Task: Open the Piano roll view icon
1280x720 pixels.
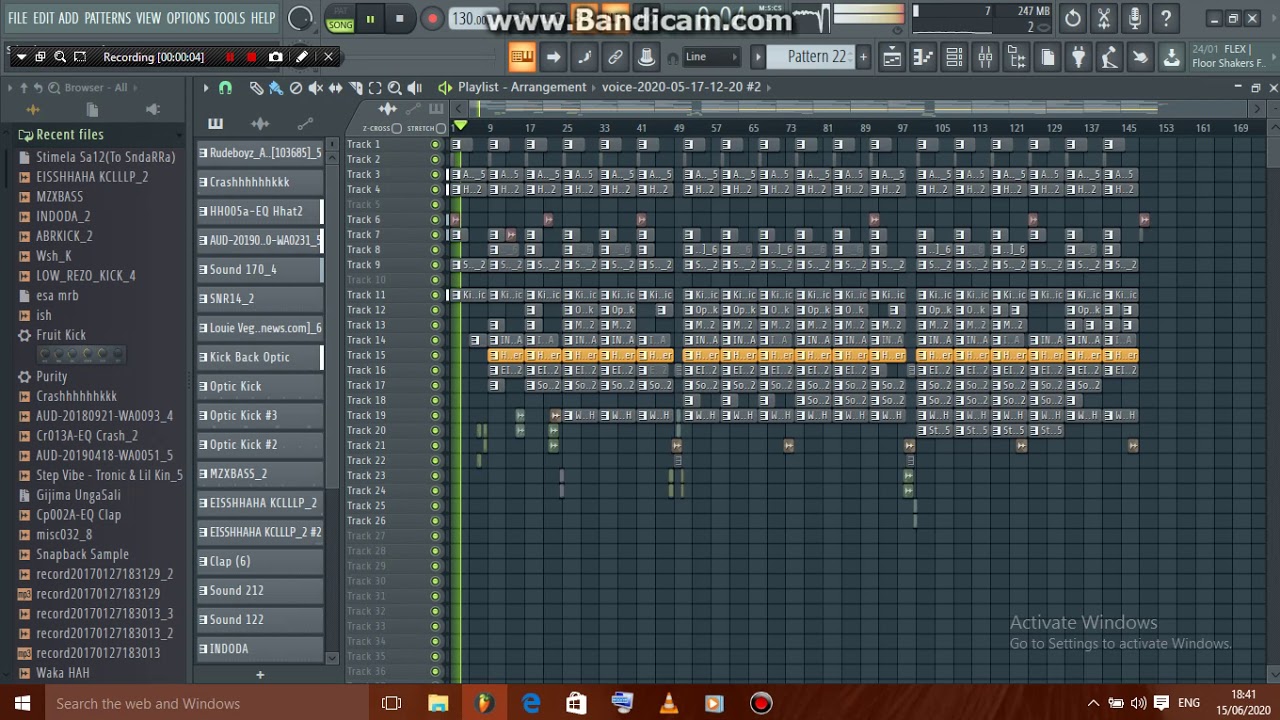Action: point(923,57)
